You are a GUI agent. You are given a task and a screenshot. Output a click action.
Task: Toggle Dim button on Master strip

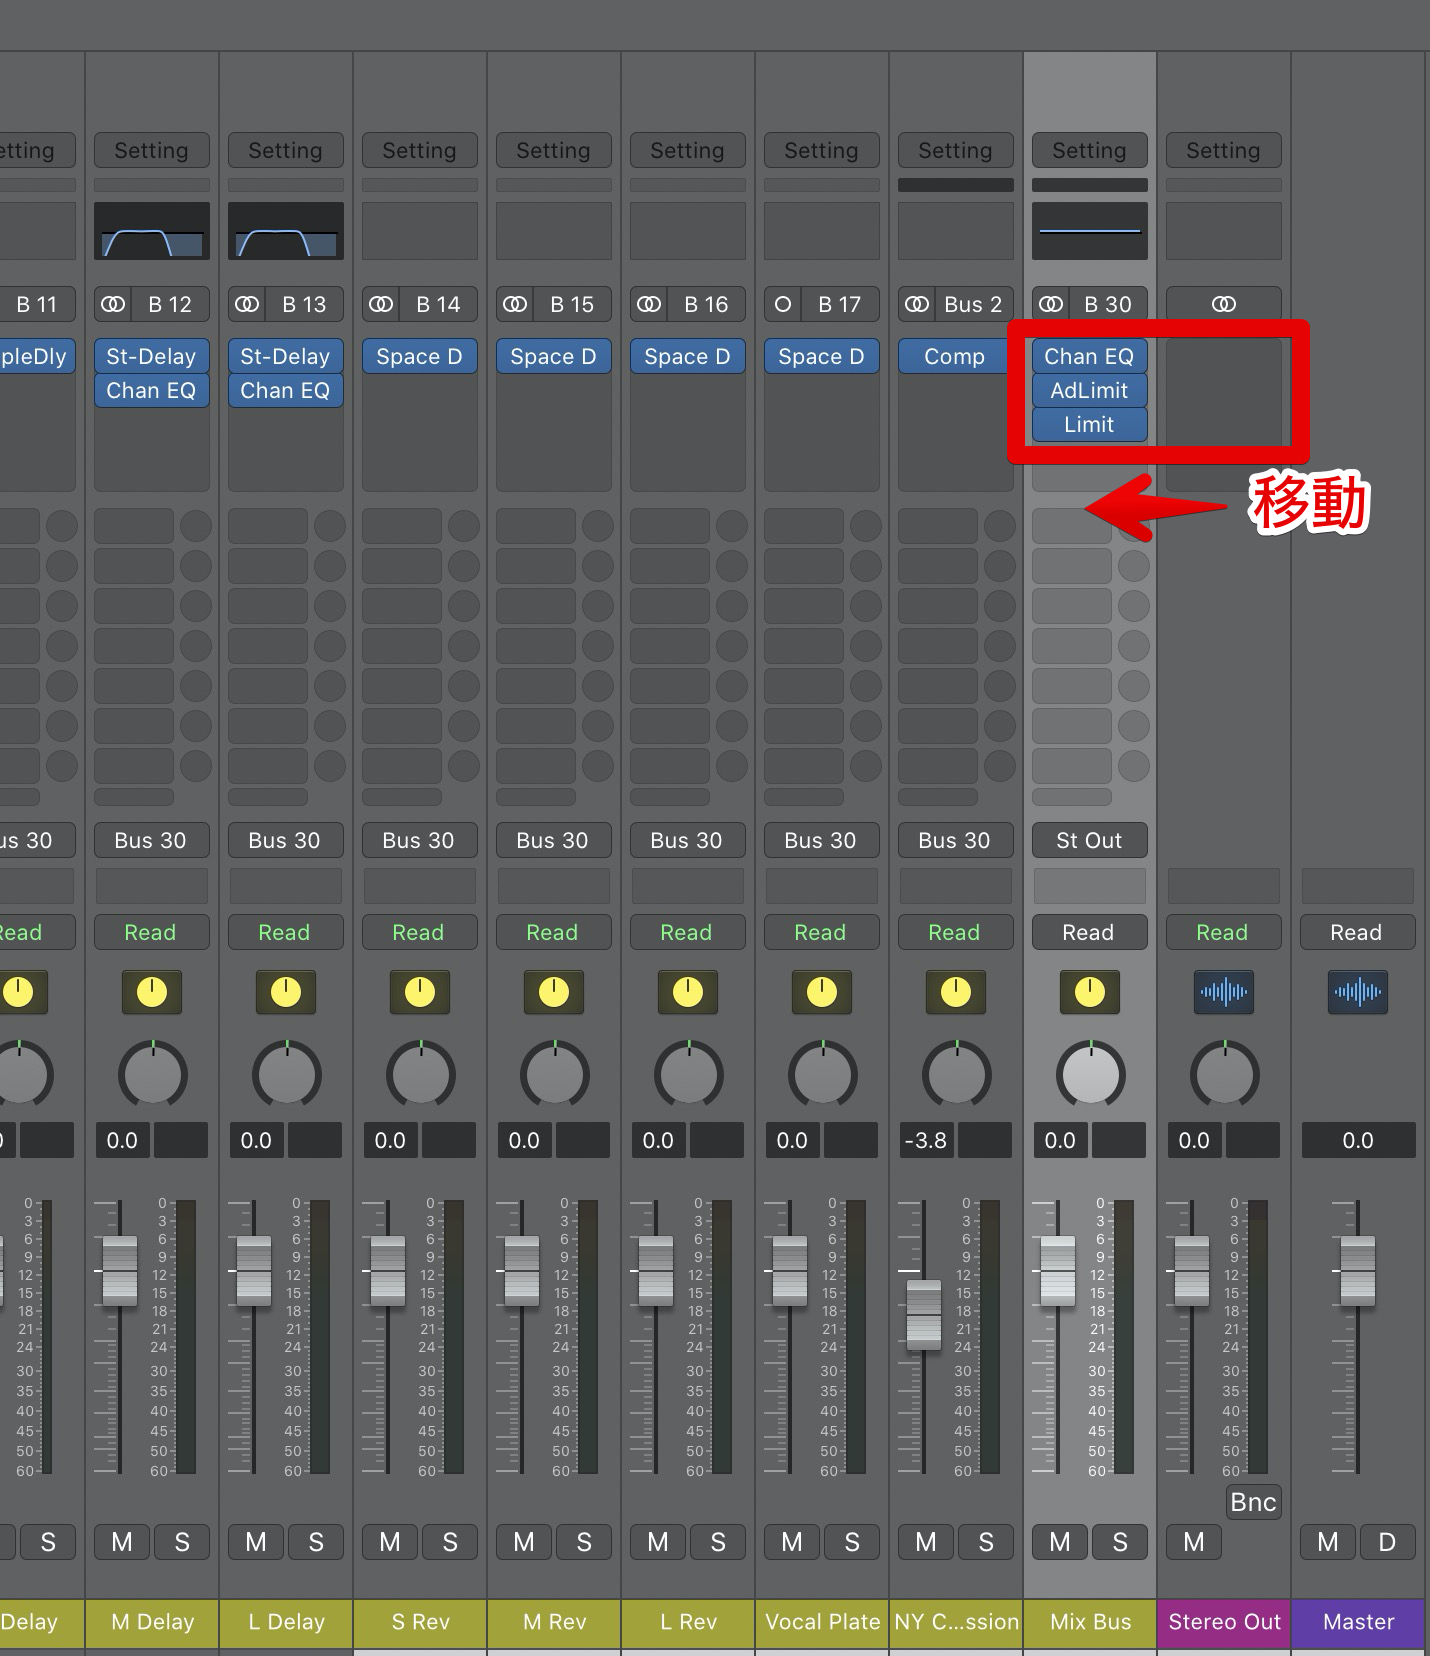pyautogui.click(x=1387, y=1542)
